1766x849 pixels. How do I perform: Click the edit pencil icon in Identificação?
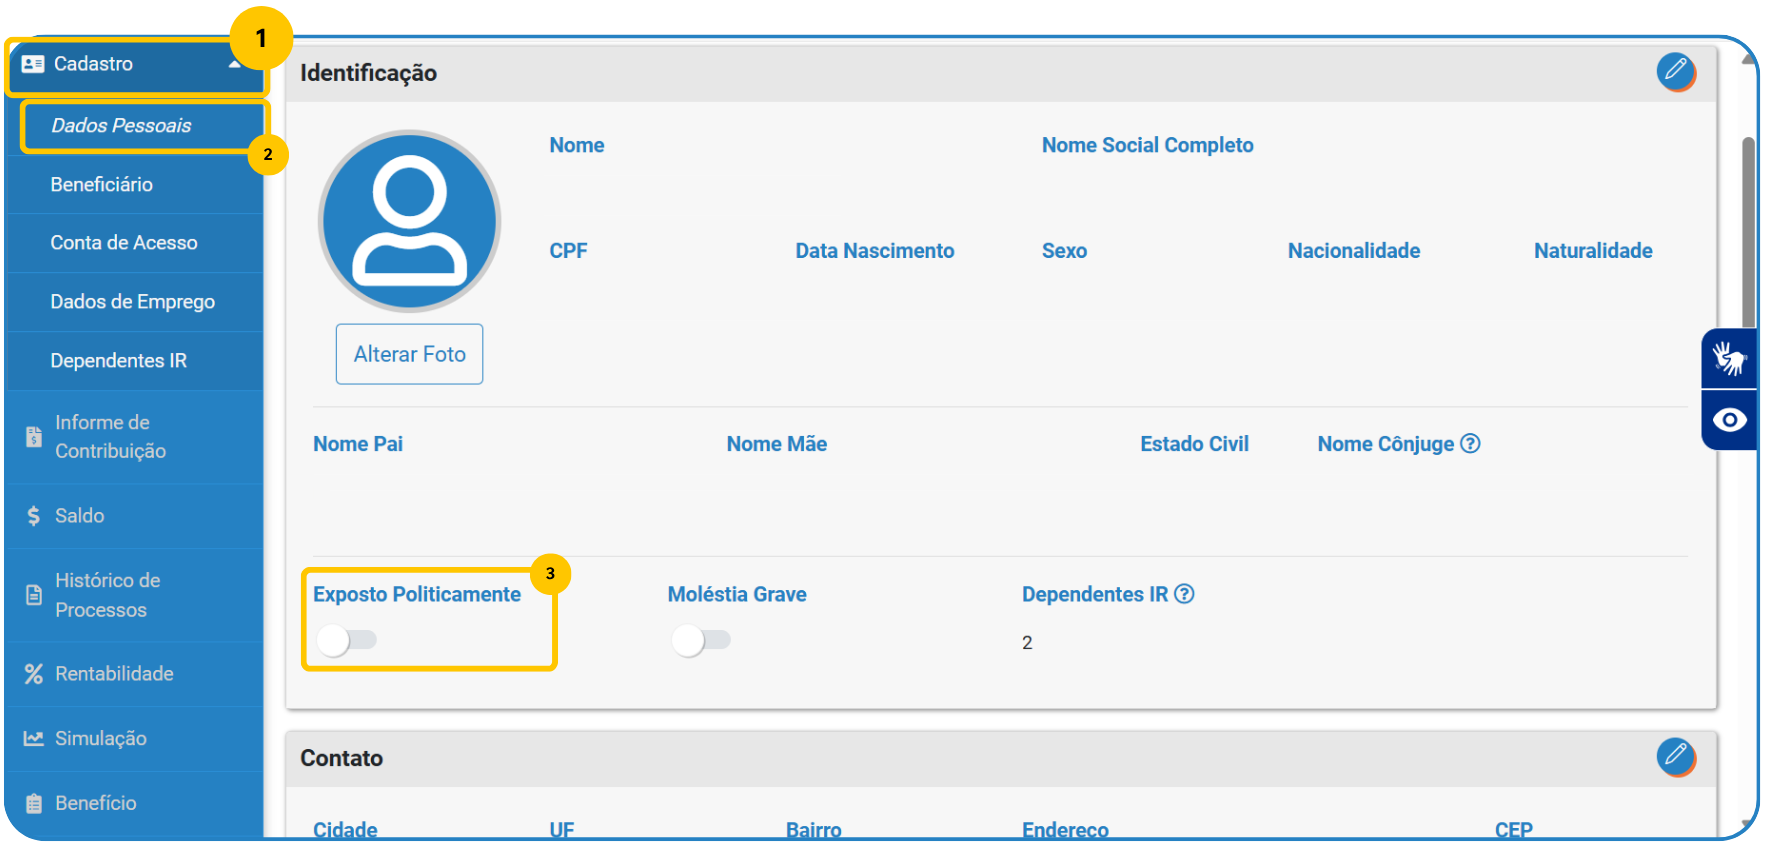click(x=1675, y=72)
